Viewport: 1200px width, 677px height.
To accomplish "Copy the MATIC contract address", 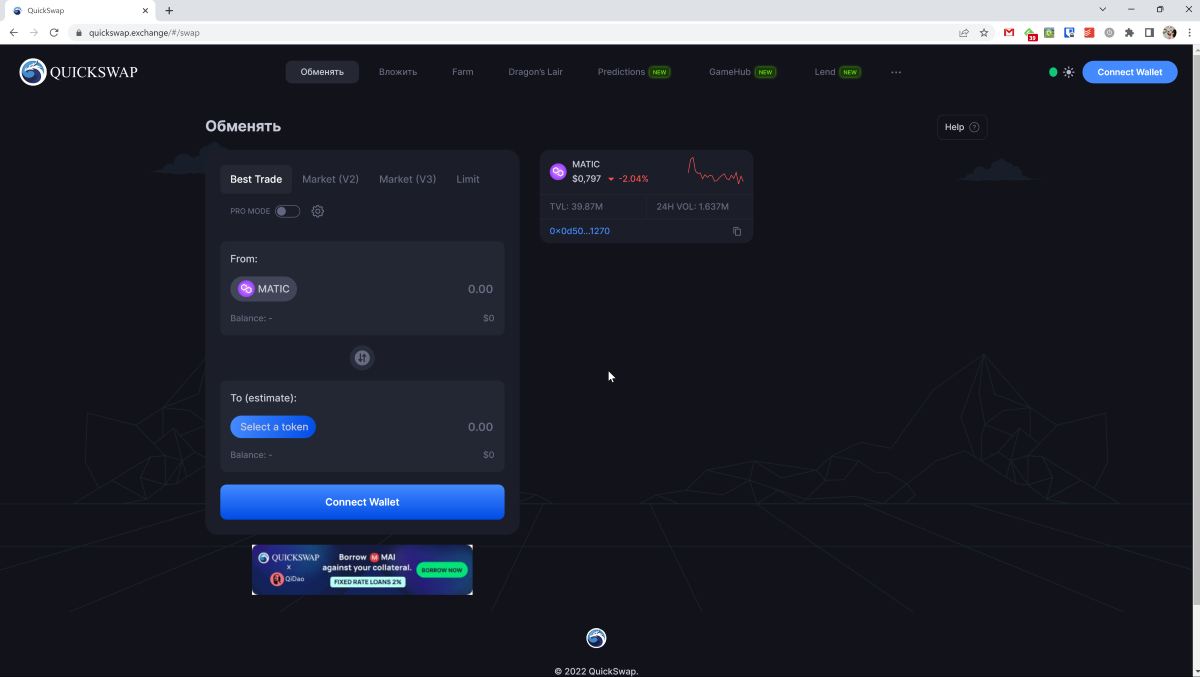I will [x=737, y=231].
